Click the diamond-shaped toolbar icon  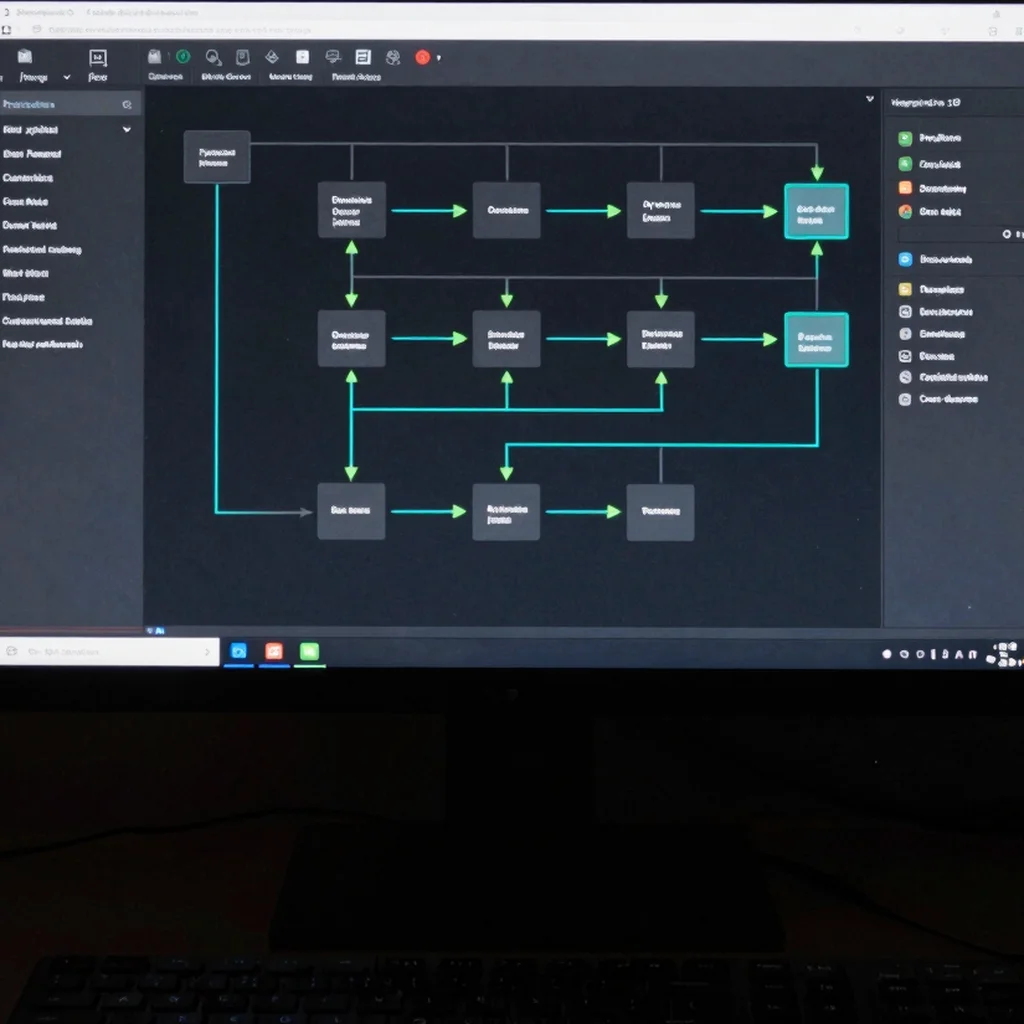[272, 57]
